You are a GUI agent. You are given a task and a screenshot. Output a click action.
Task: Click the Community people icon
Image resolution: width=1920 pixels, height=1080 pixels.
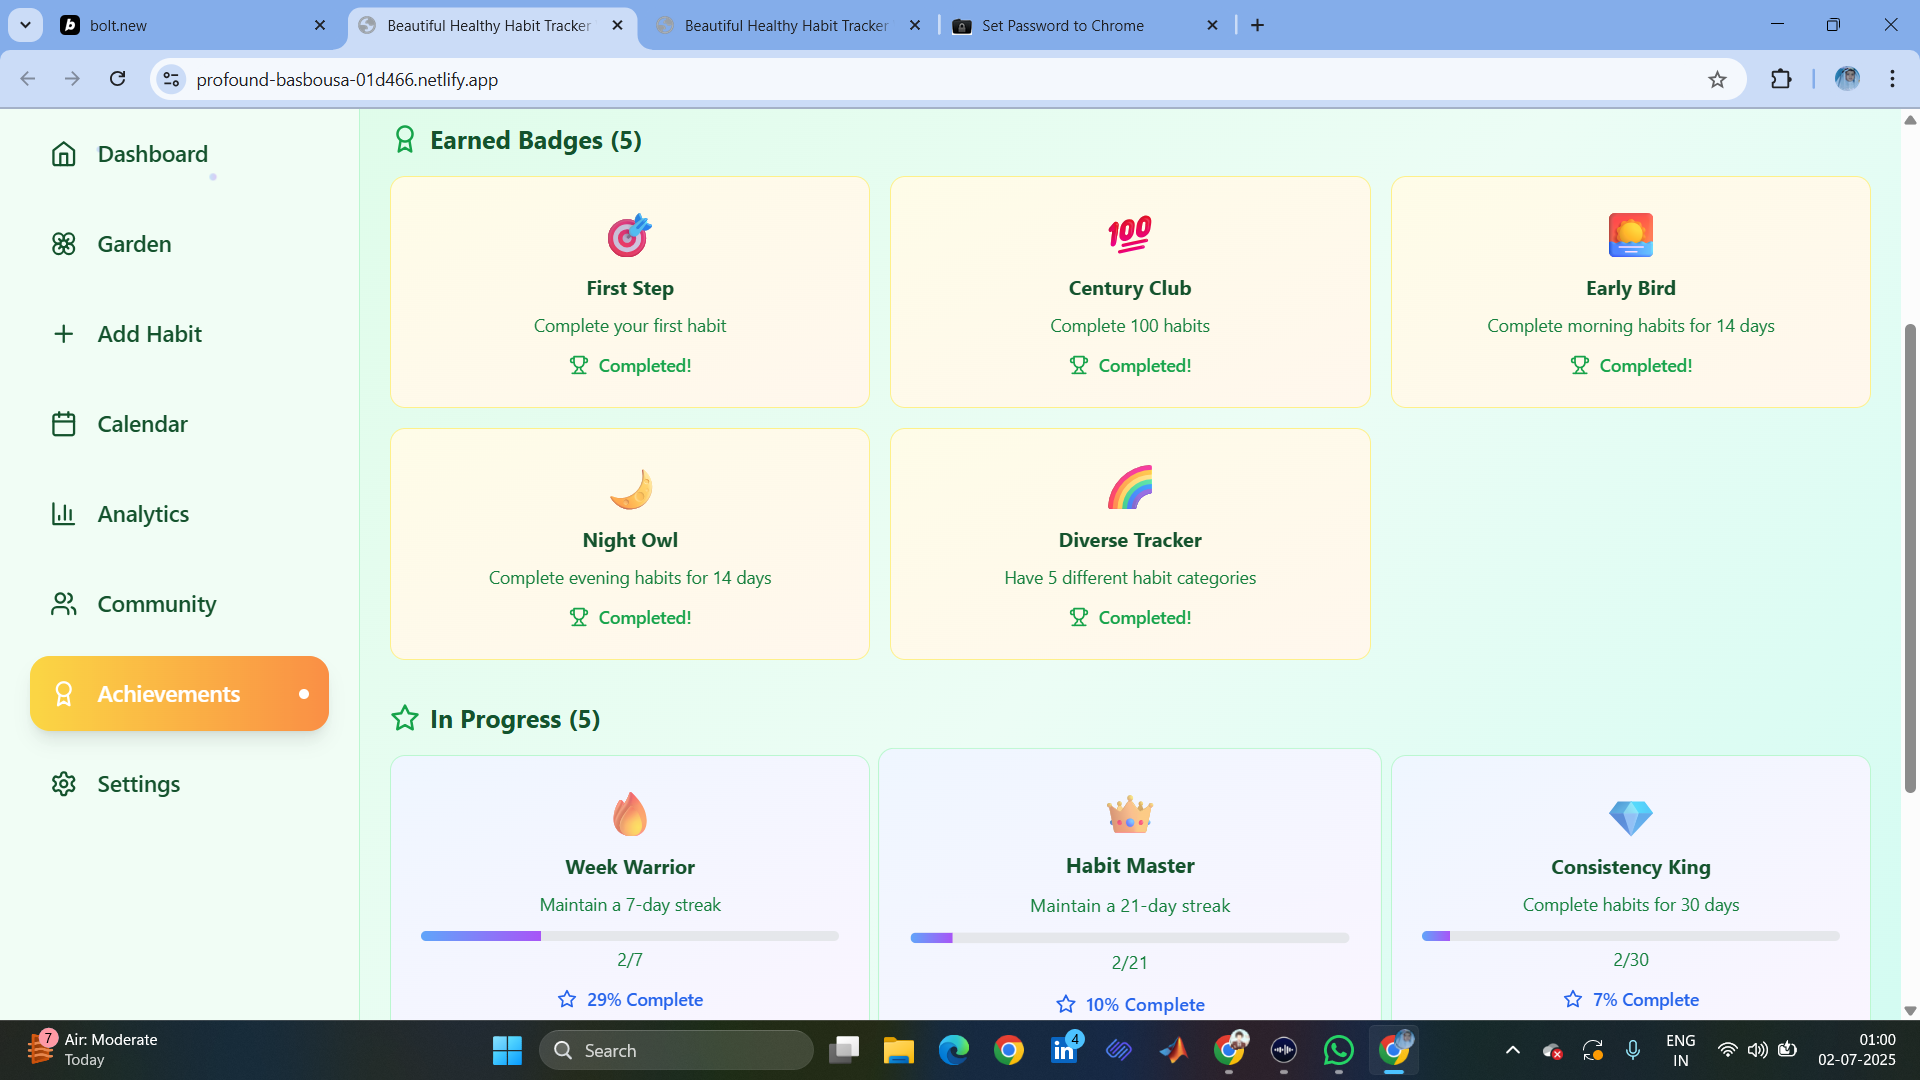[x=63, y=604]
